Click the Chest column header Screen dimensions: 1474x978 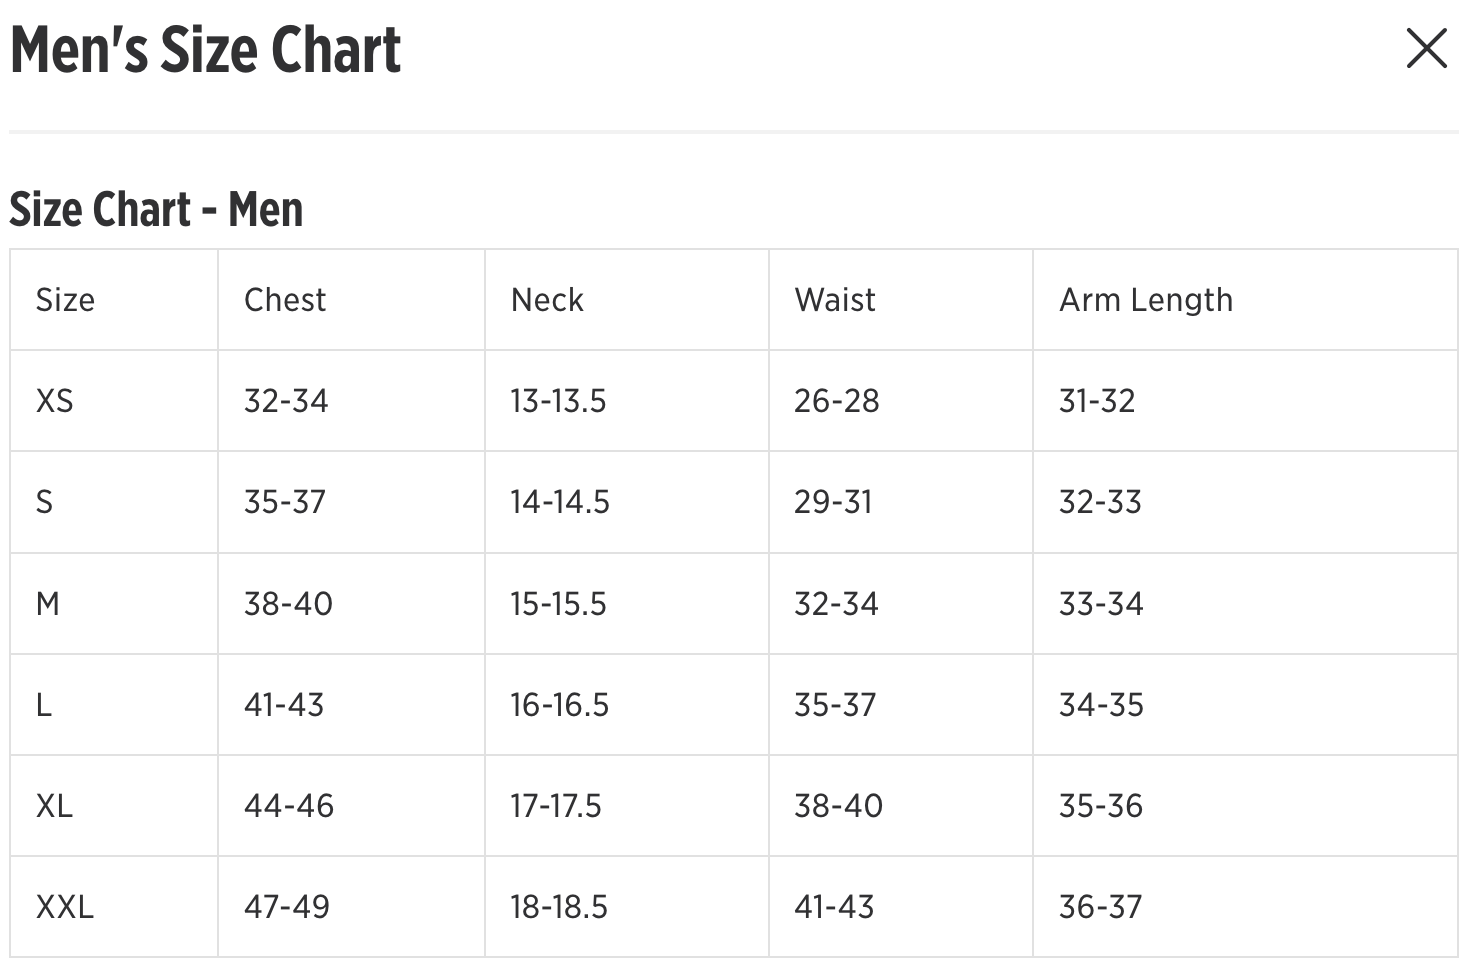(285, 300)
